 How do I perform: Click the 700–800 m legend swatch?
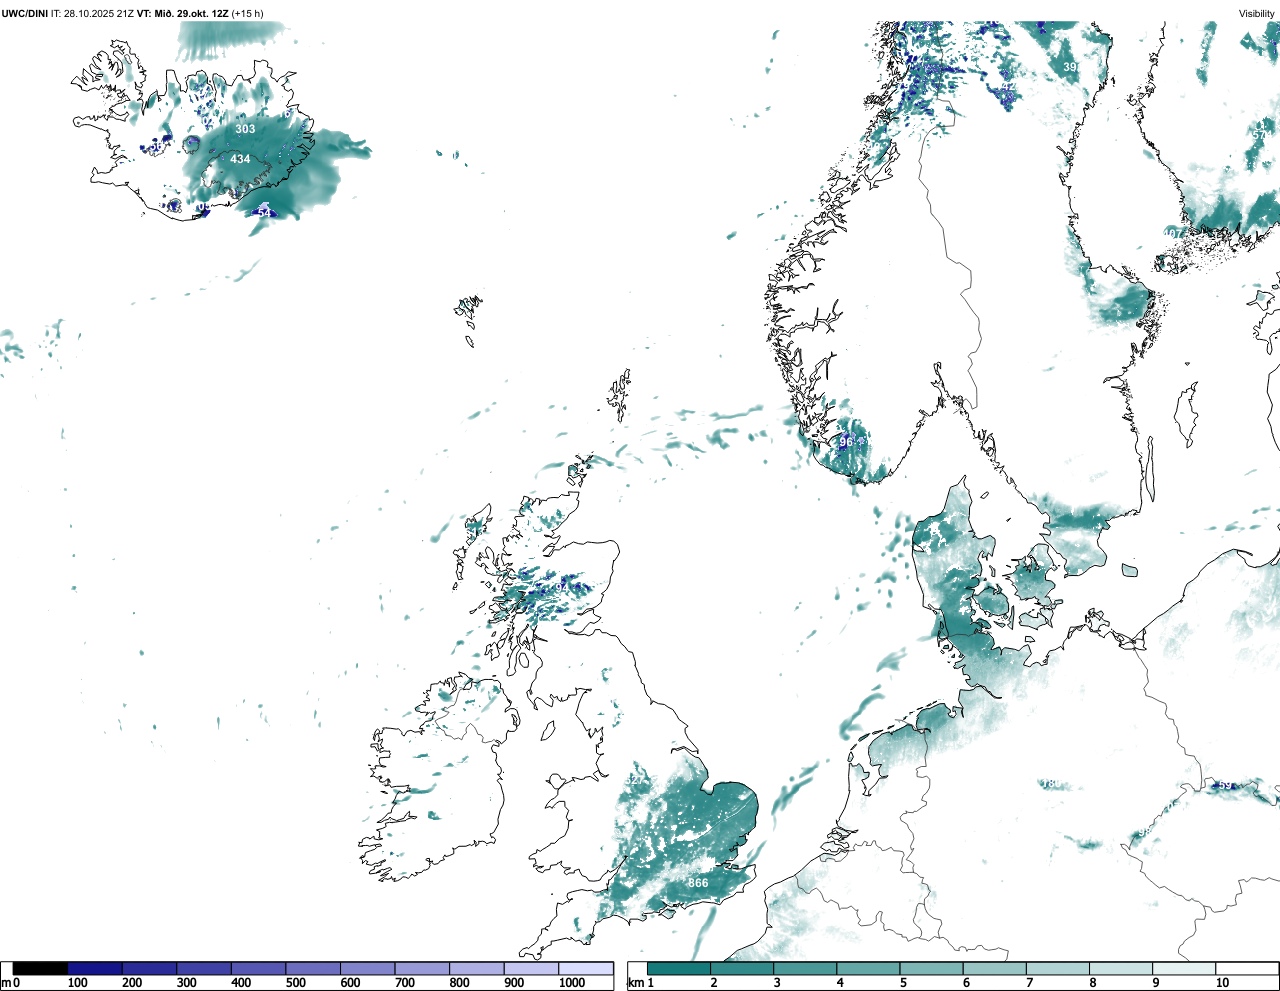[422, 968]
